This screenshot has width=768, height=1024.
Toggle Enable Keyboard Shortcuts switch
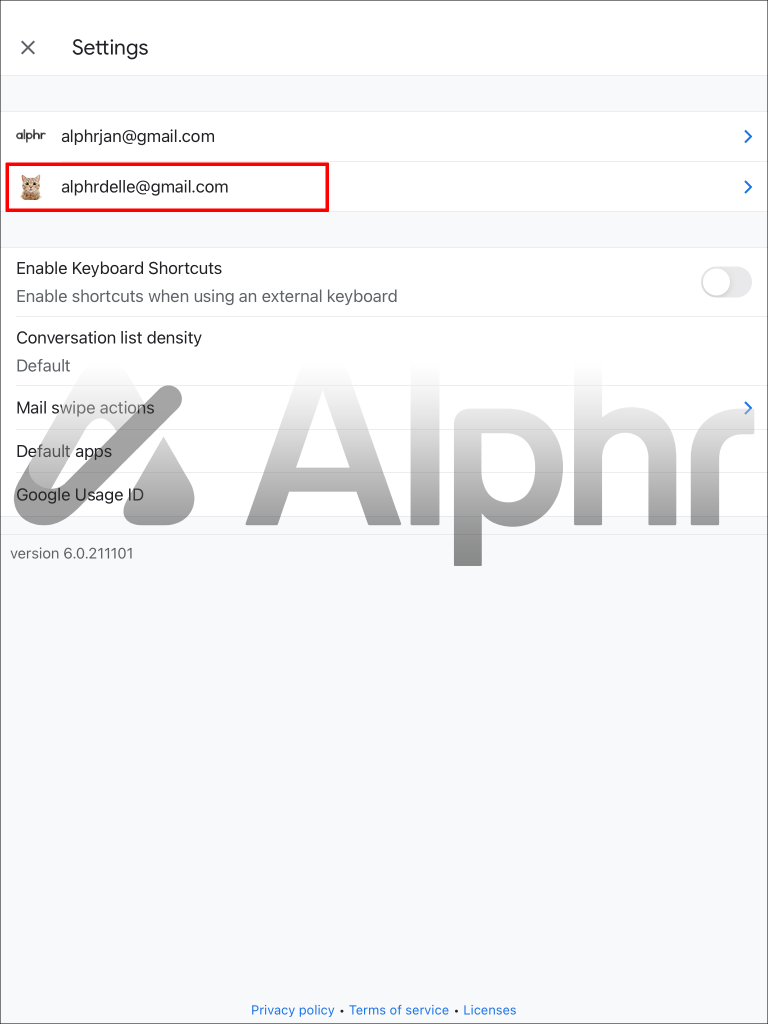tap(726, 282)
